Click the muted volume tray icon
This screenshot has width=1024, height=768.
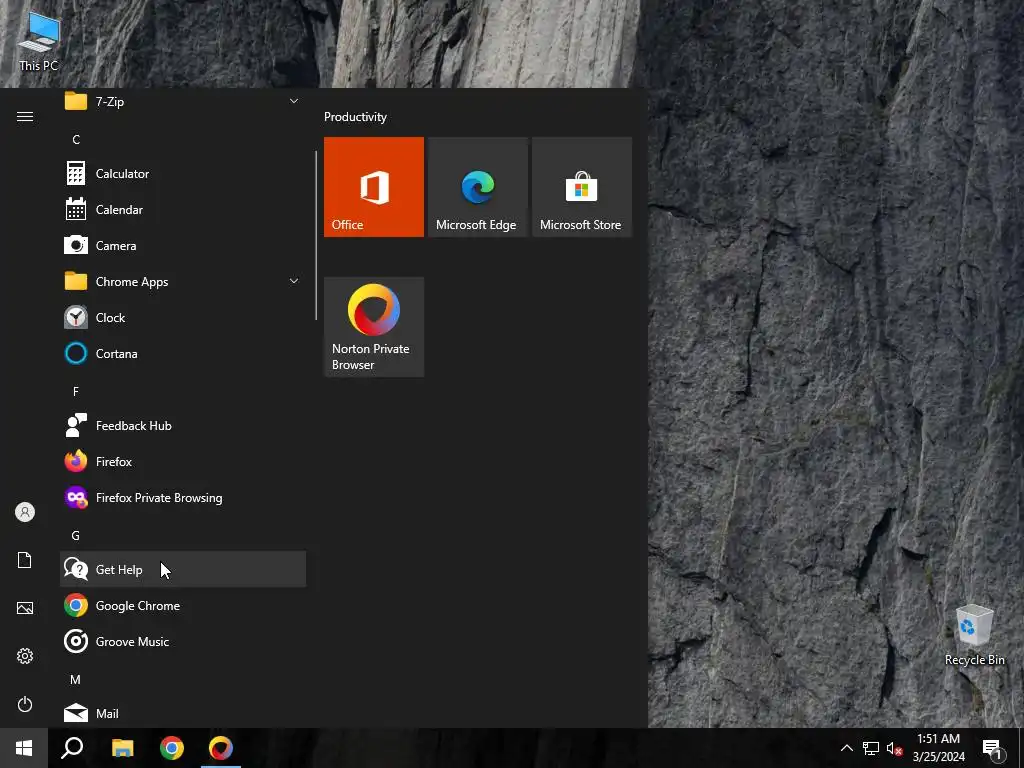click(894, 748)
